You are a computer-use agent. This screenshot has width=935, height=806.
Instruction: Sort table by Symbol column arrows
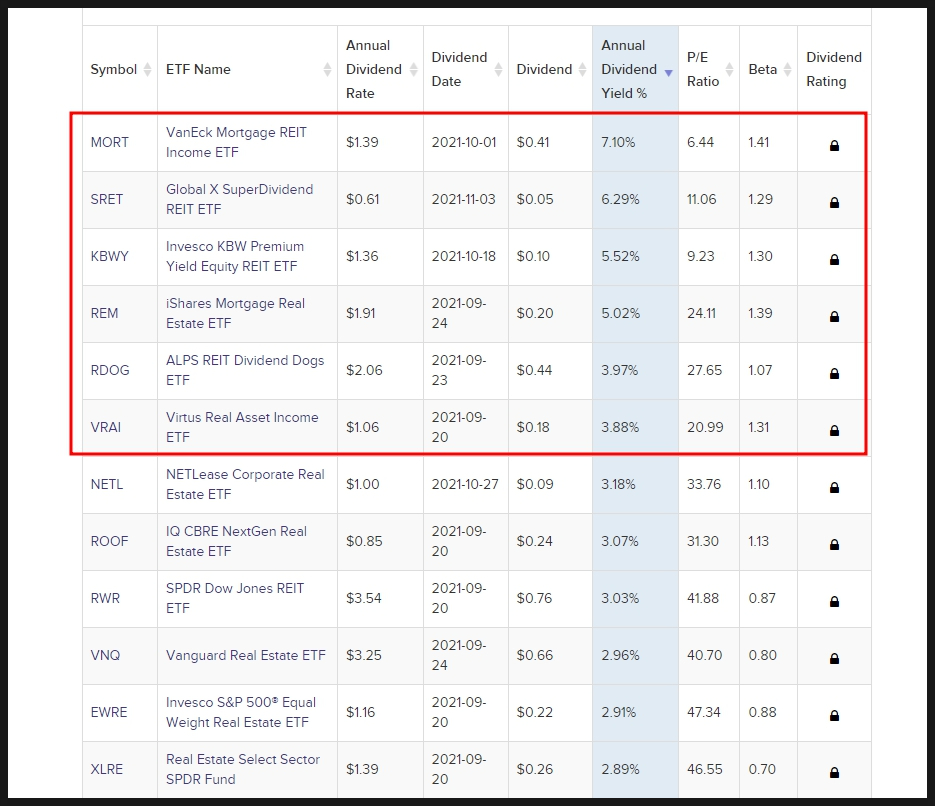point(147,69)
